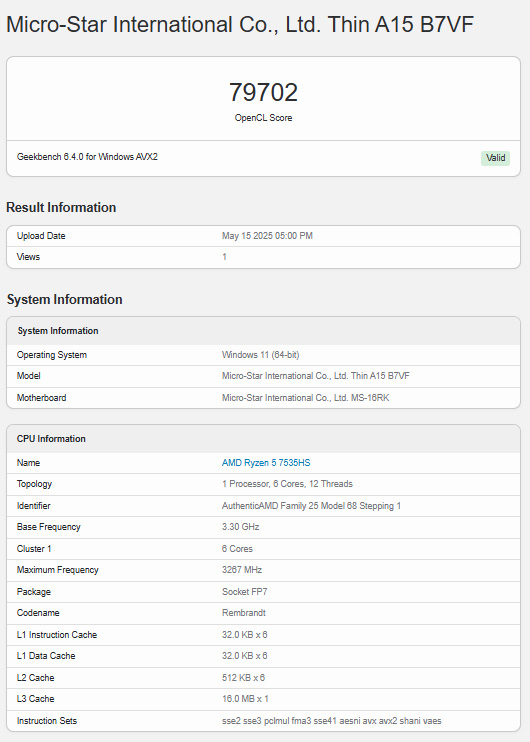Click the Geekbench 6.4.0 for Windows AVX2 text
This screenshot has height=742, width=530.
pos(87,157)
